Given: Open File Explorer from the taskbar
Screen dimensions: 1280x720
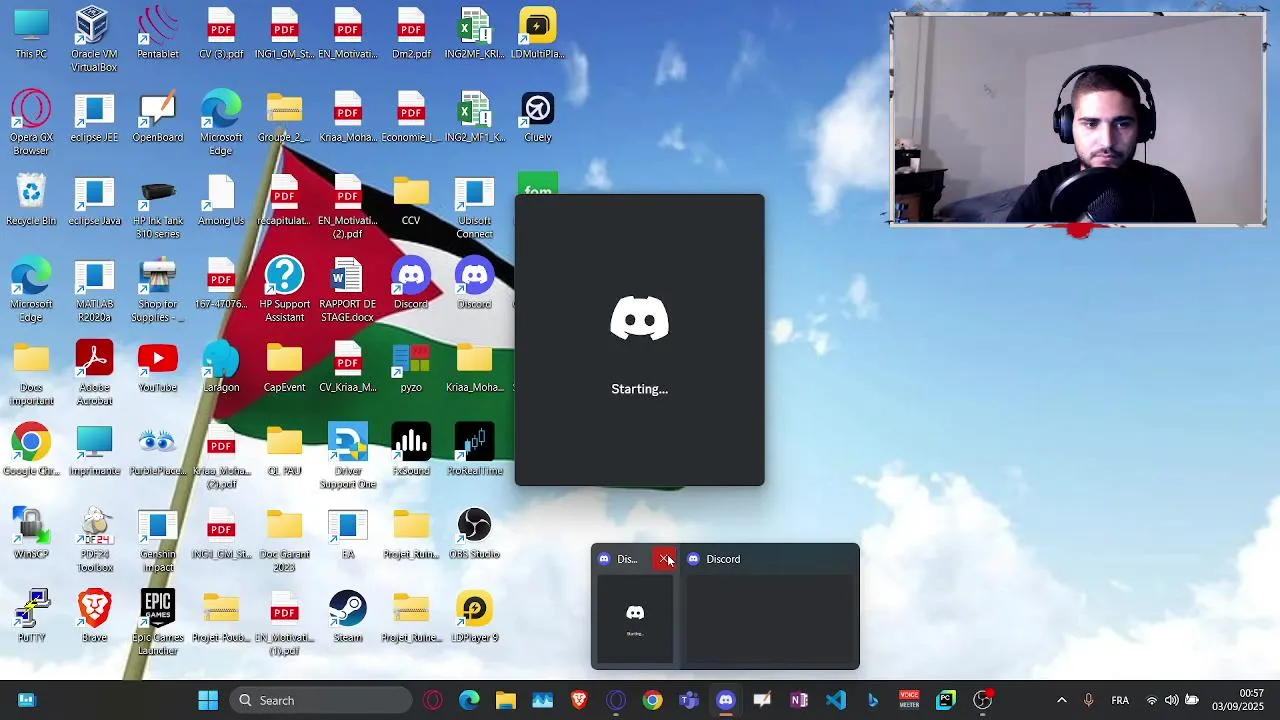Looking at the screenshot, I should click(x=506, y=700).
